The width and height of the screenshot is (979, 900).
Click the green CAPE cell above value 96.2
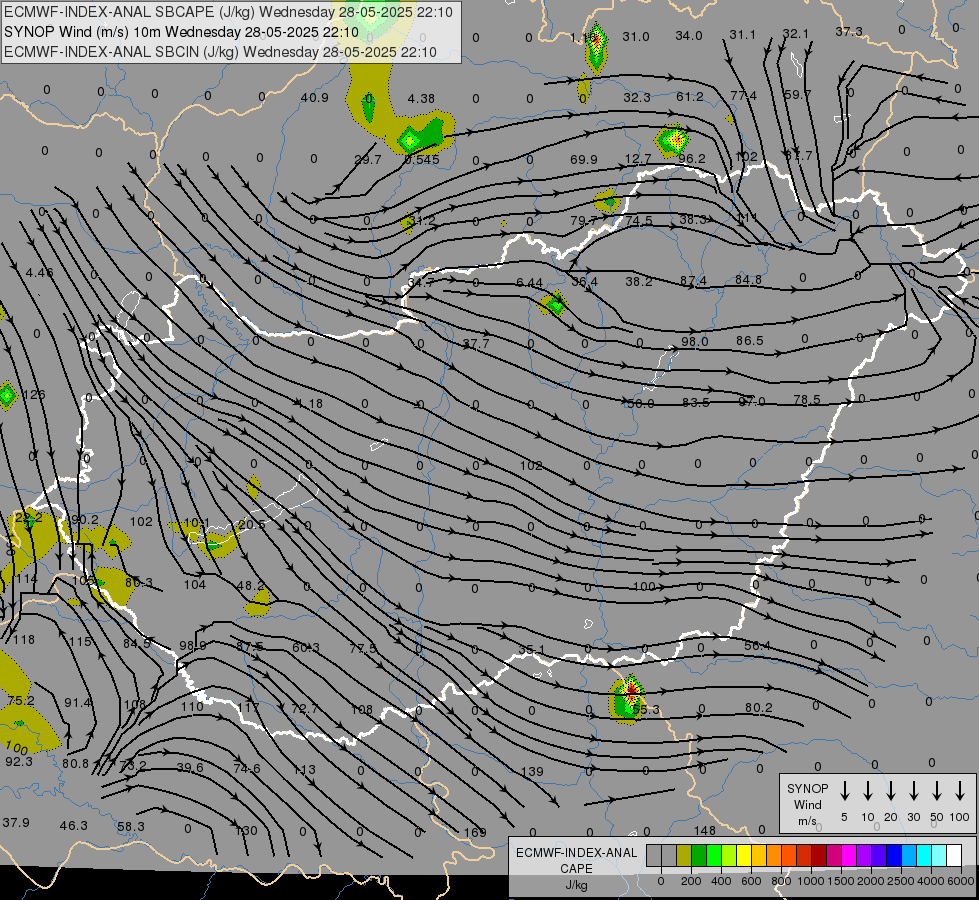click(672, 141)
